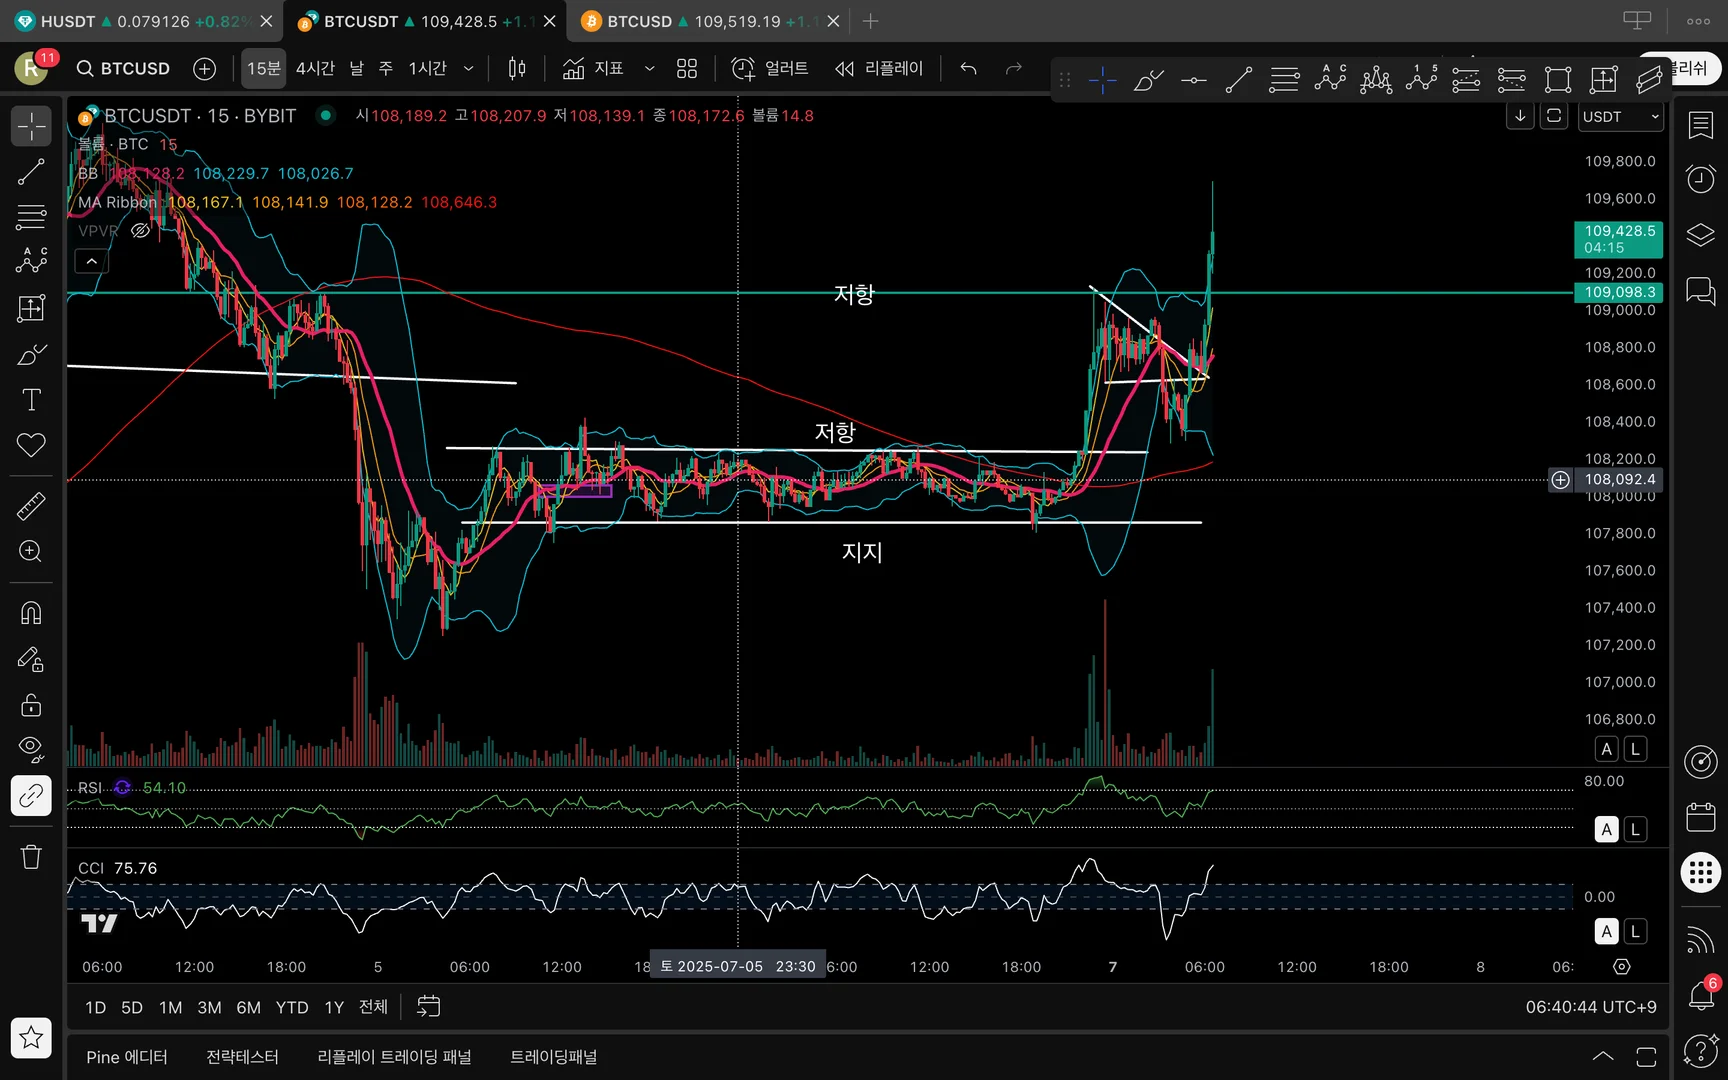This screenshot has width=1728, height=1080.
Task: Toggle magnet mode in left toolbar
Action: click(x=31, y=612)
